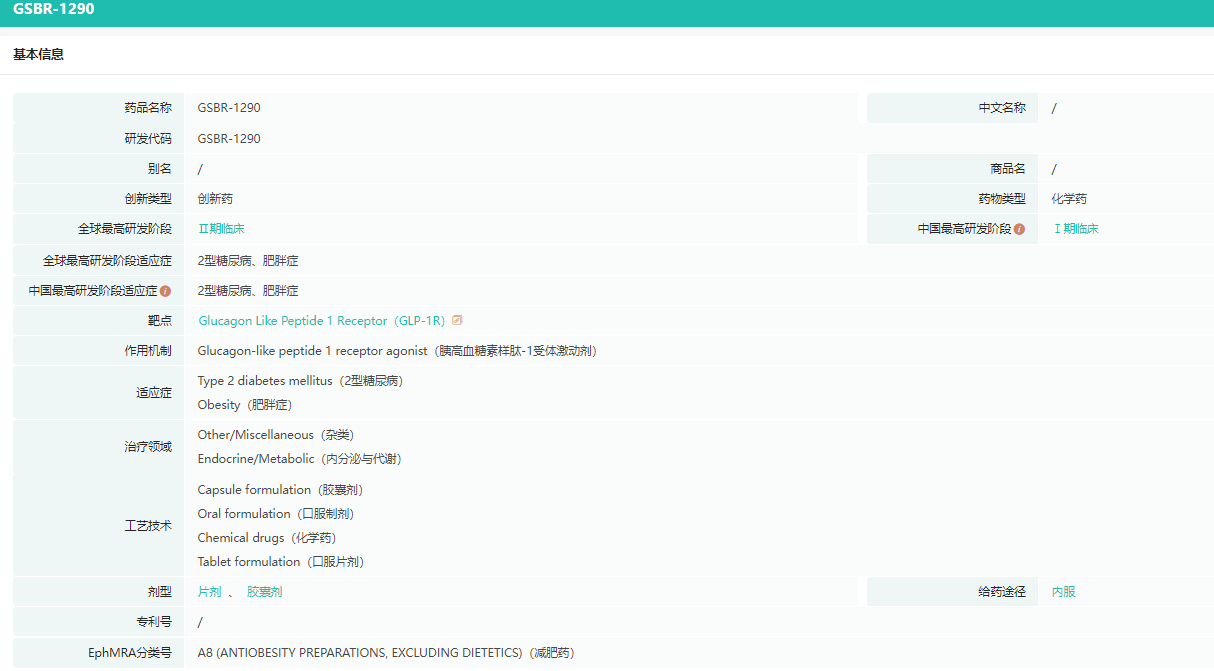Open the 片剂 dosage form link
1214x671 pixels.
[x=210, y=592]
